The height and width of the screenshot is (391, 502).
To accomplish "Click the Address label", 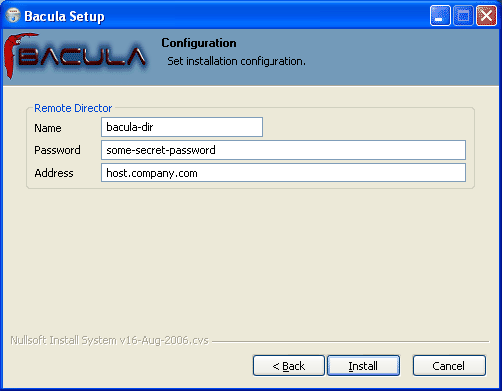I will (54, 173).
